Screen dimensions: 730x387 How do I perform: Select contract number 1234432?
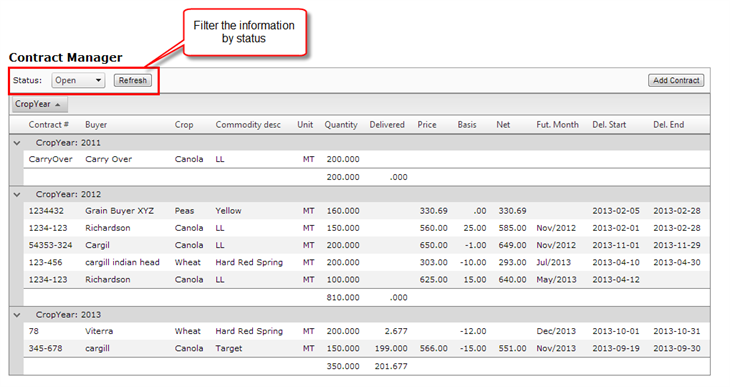point(46,211)
